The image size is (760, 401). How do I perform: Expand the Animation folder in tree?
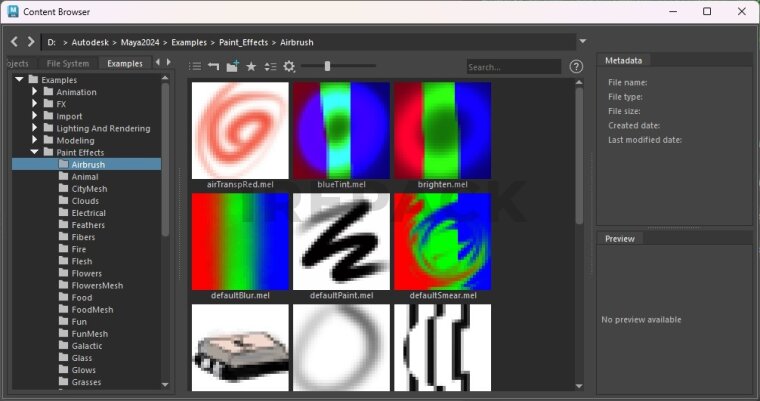pyautogui.click(x=35, y=92)
